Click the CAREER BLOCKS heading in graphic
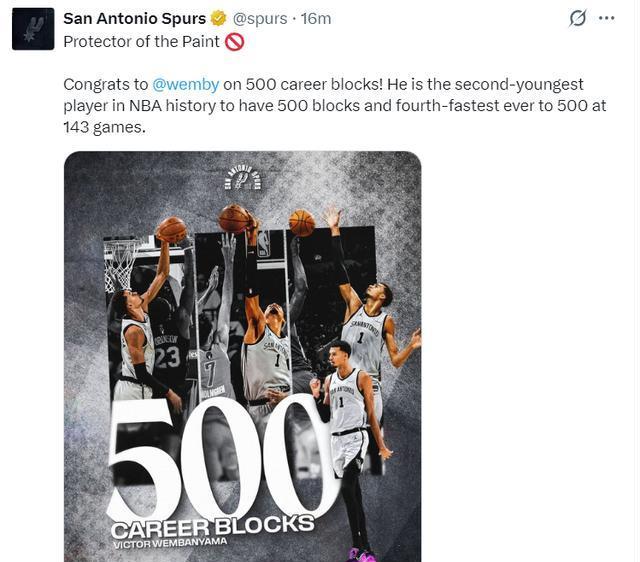Viewport: 640px width, 562px height. point(212,526)
